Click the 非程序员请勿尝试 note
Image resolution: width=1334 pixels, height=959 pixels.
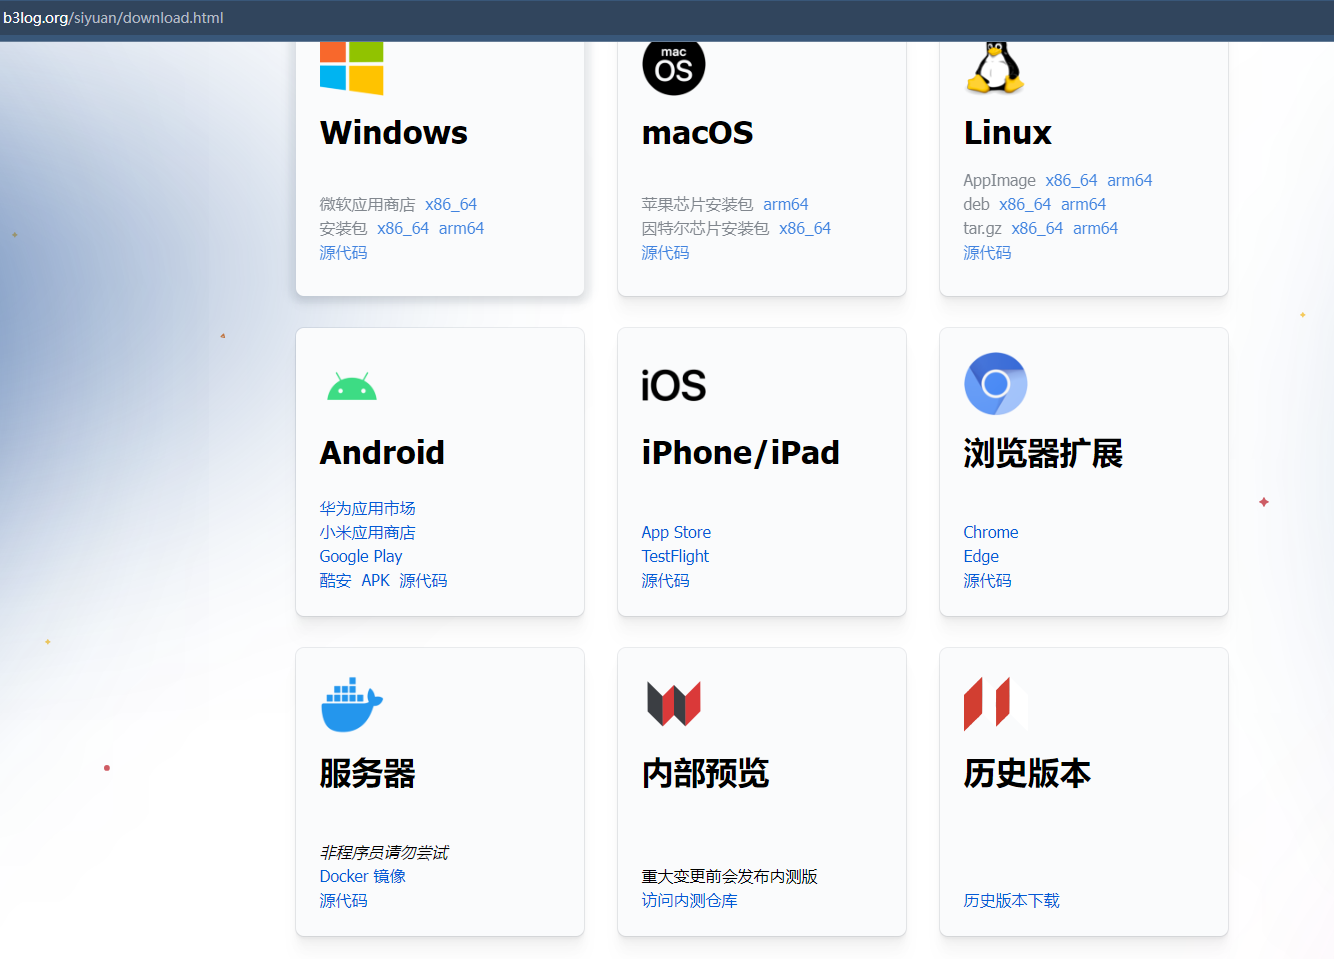tap(384, 852)
